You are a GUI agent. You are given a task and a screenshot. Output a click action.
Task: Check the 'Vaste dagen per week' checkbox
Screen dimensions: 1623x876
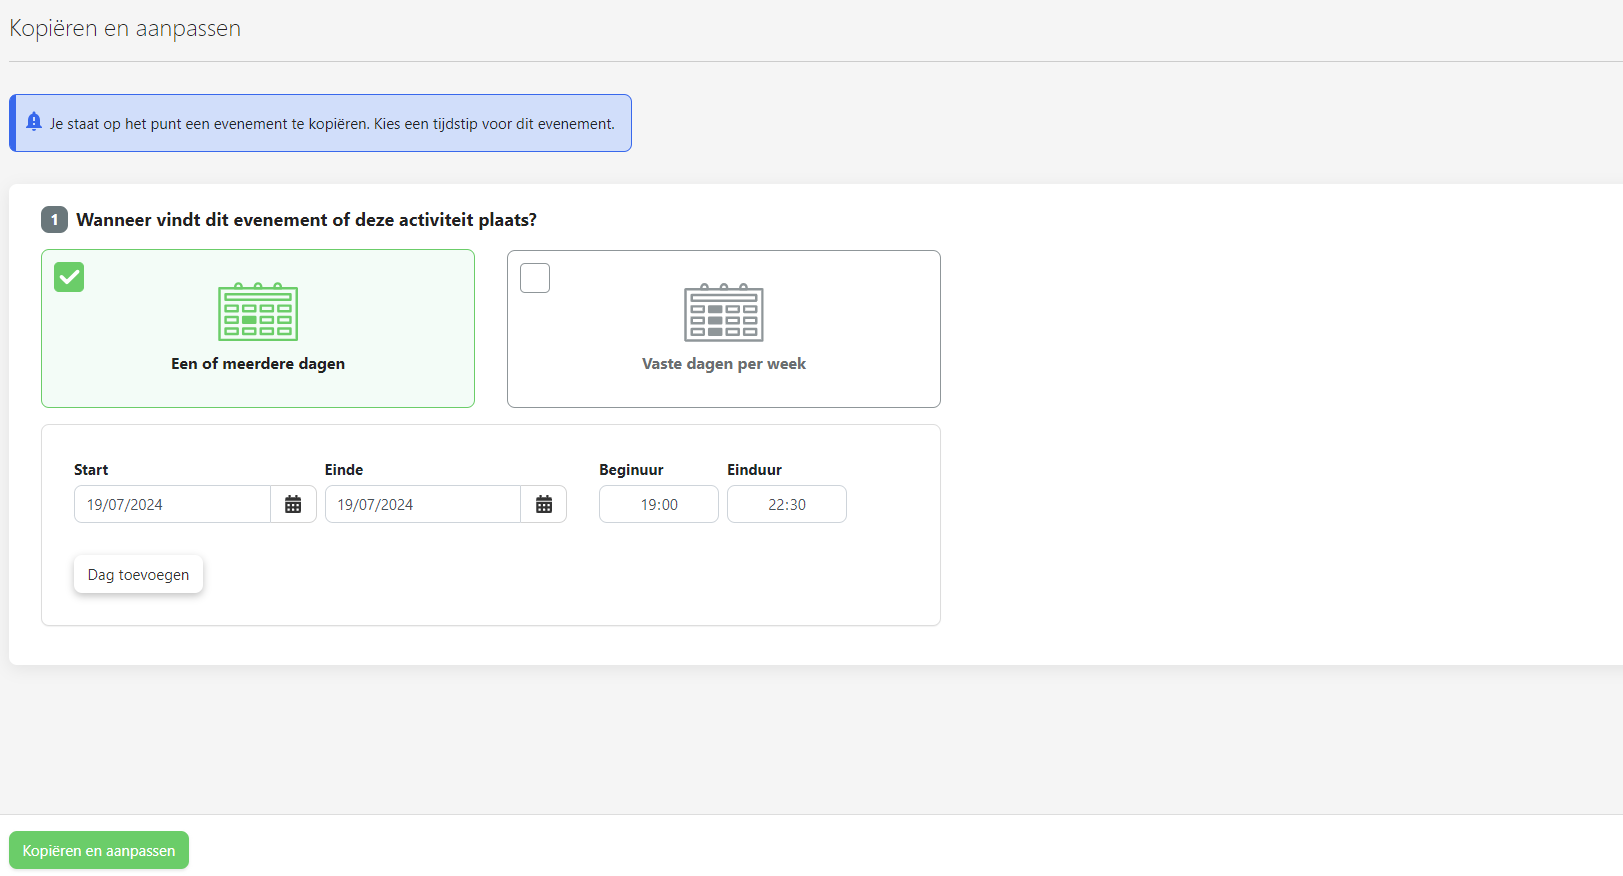point(535,278)
